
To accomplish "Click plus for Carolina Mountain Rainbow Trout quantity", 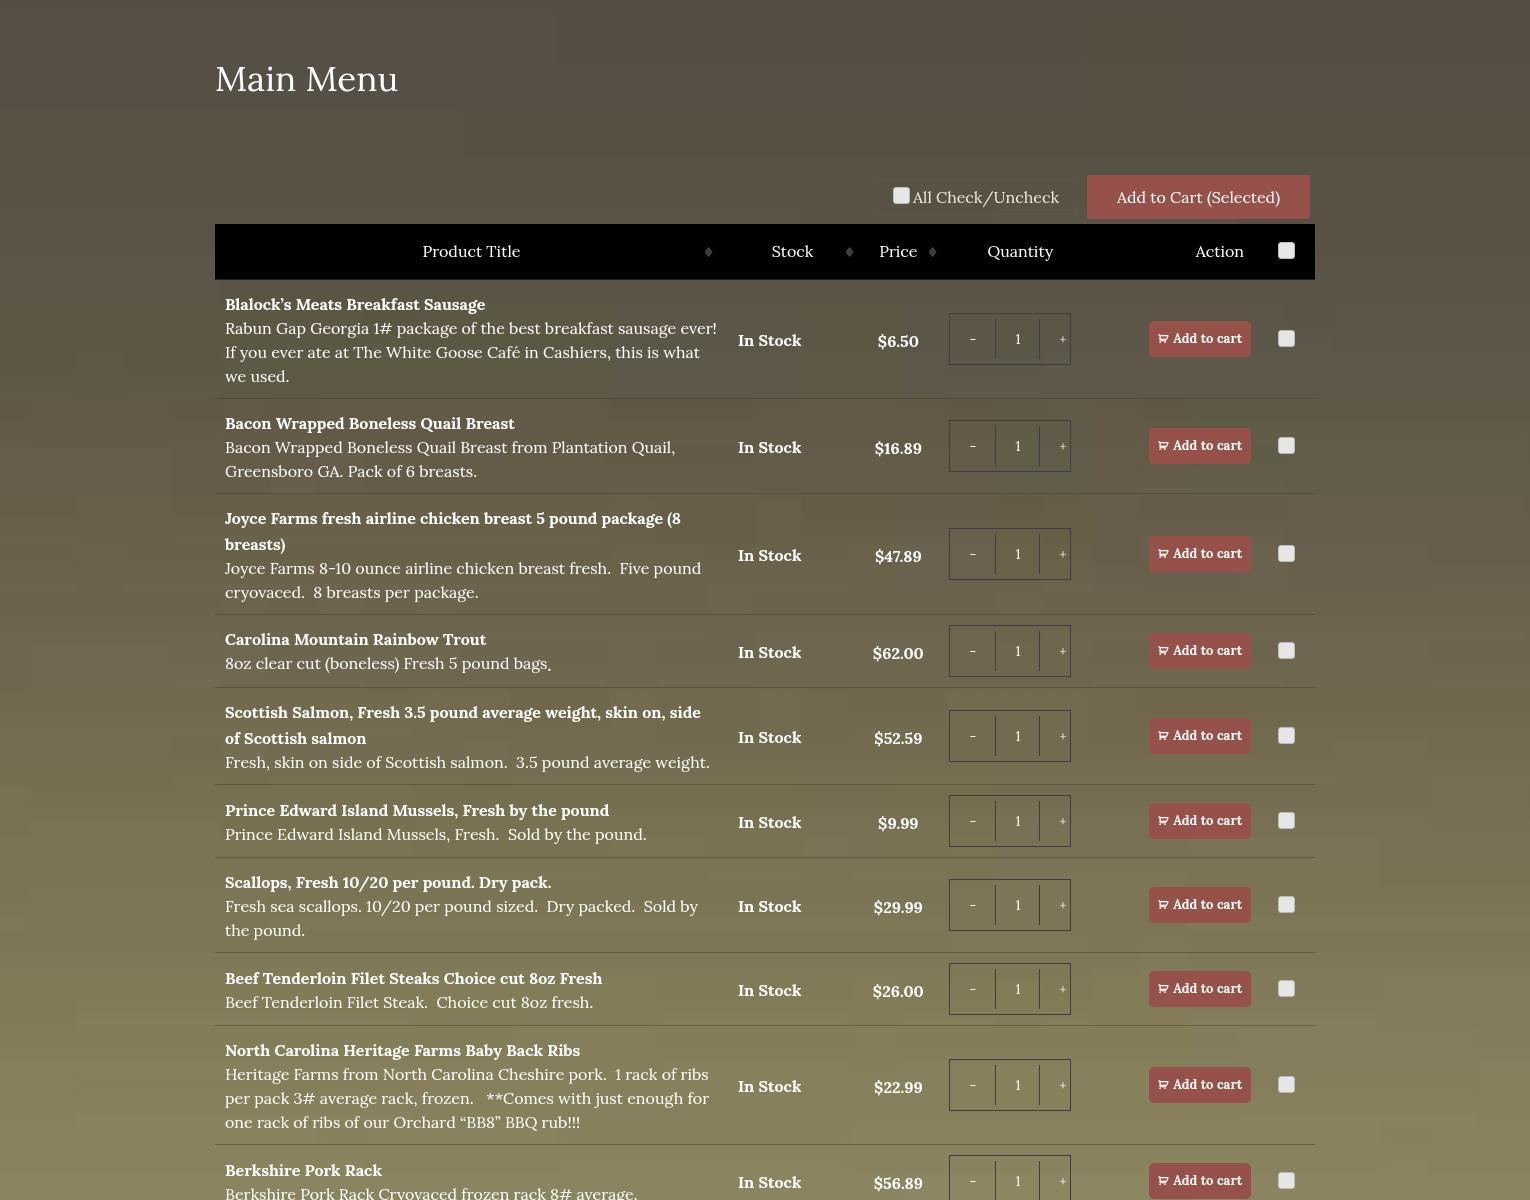I will (1061, 651).
